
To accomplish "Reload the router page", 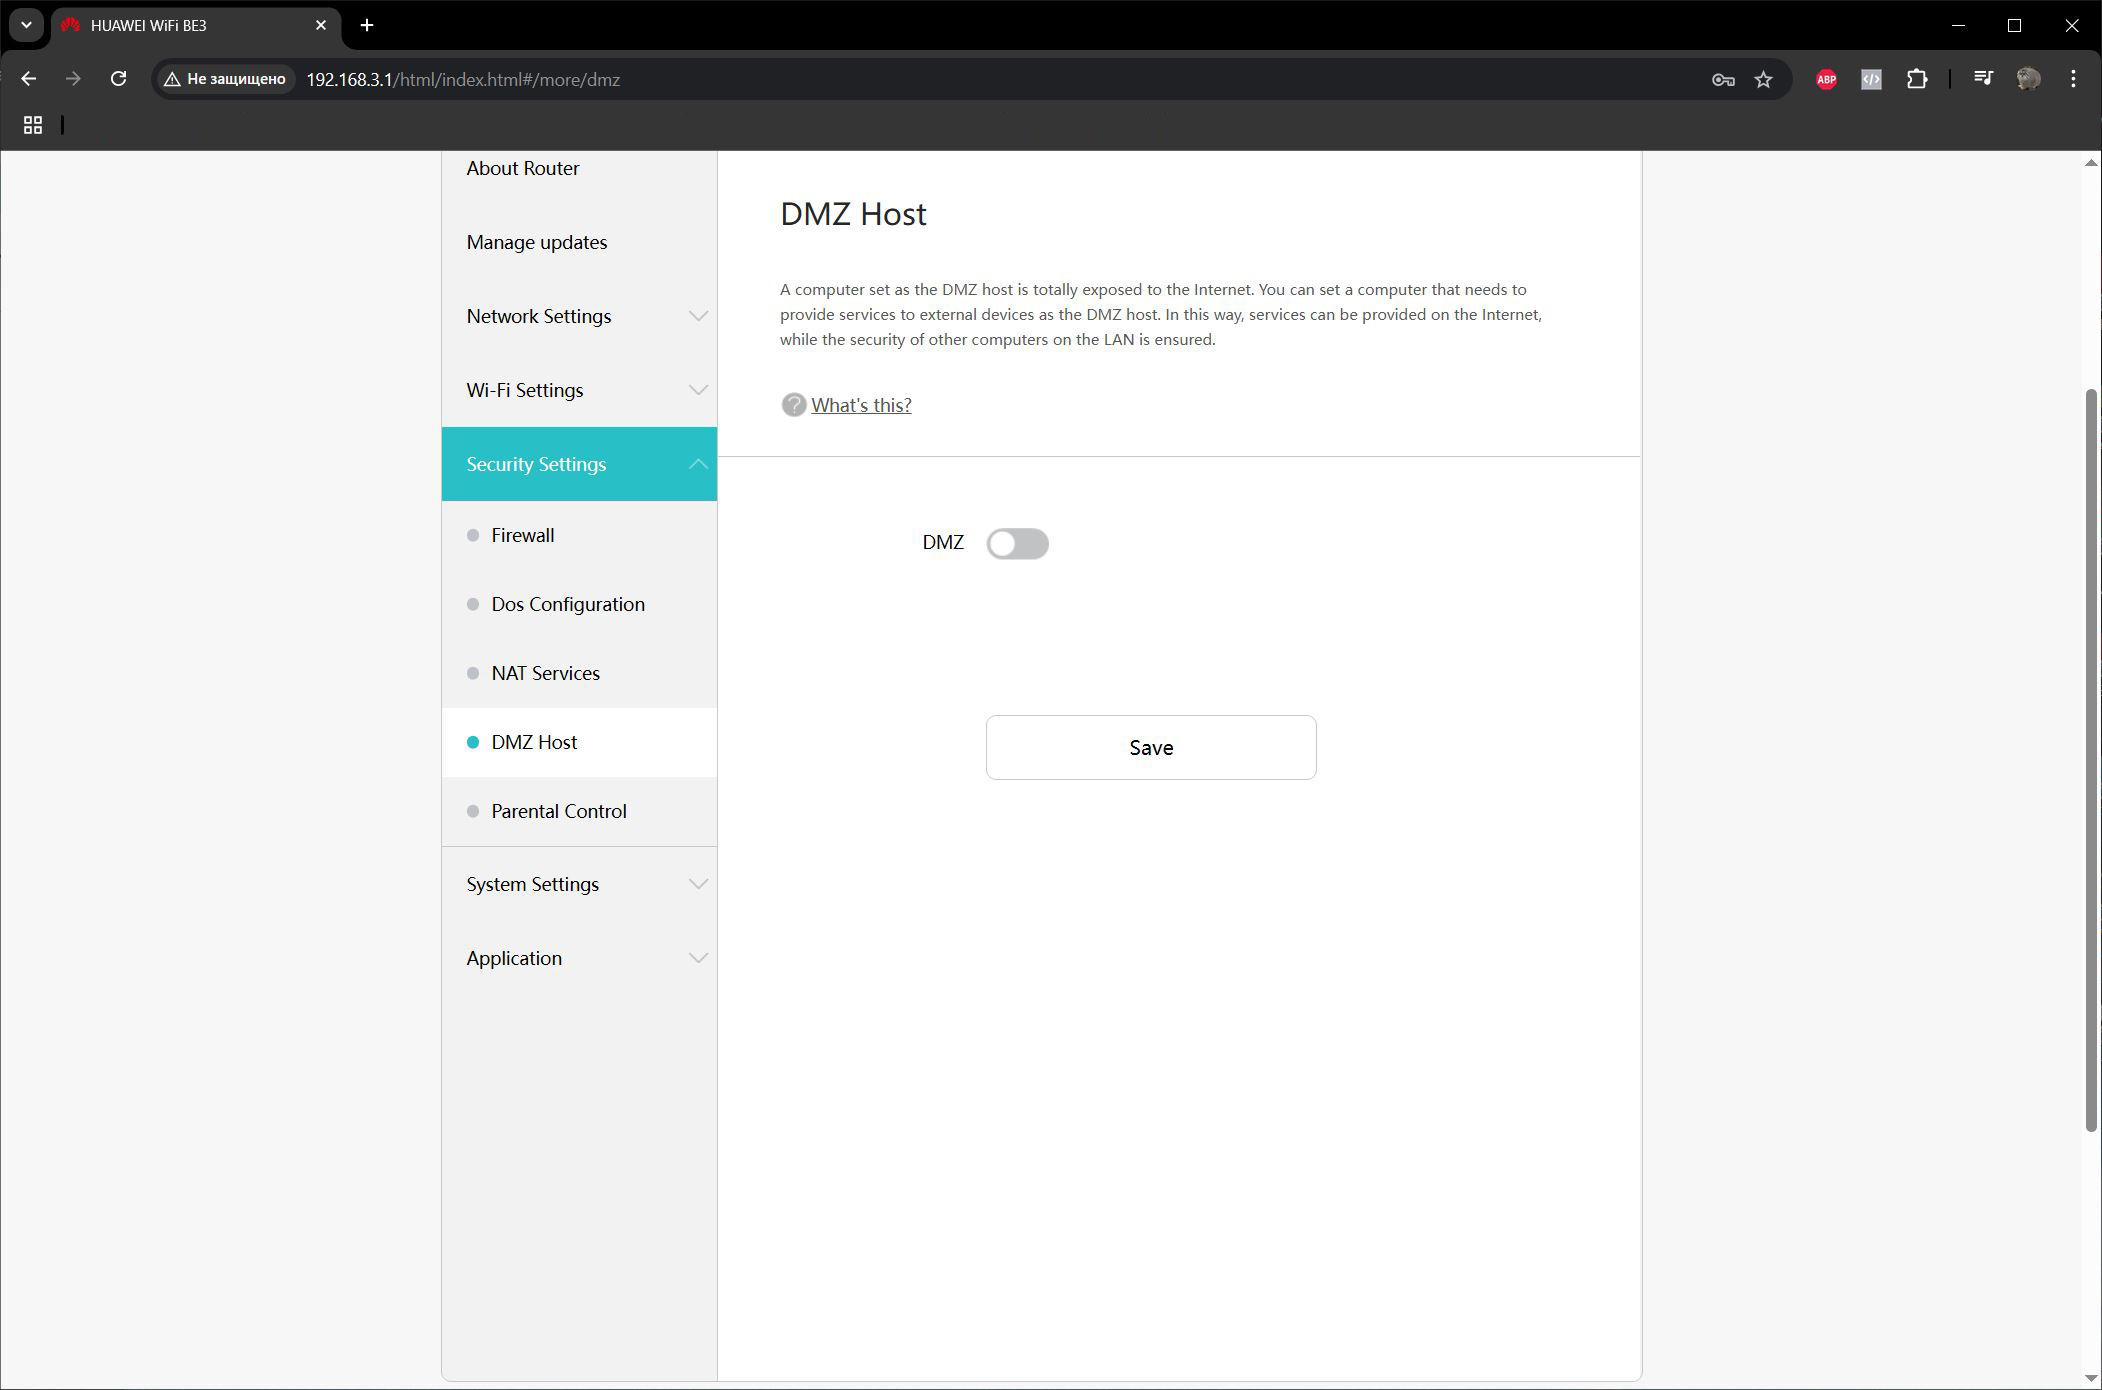I will tap(118, 79).
